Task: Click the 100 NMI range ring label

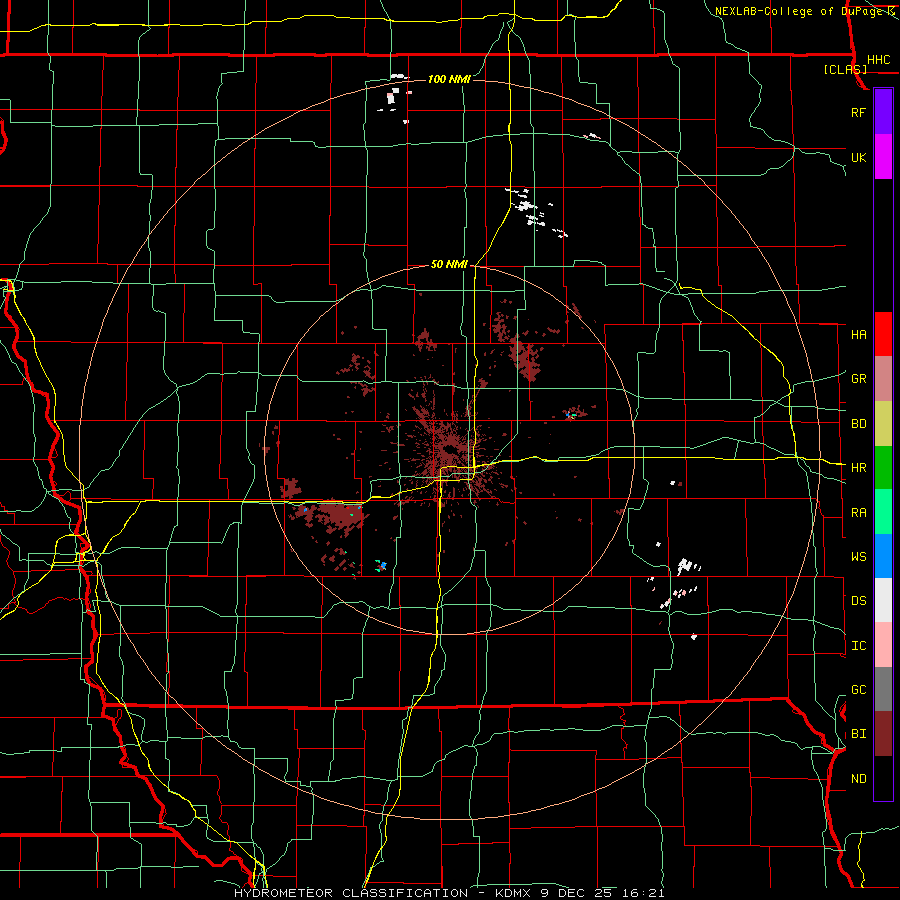Action: (x=449, y=79)
